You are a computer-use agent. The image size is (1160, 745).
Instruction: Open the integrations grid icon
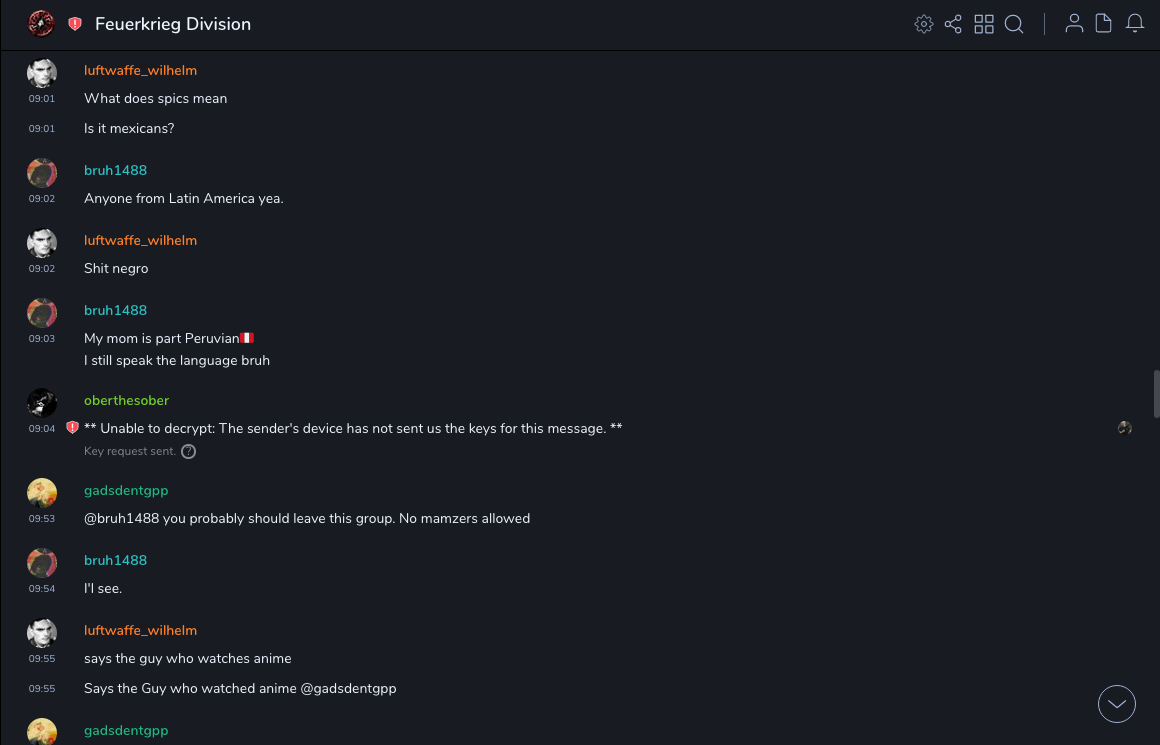pos(984,24)
